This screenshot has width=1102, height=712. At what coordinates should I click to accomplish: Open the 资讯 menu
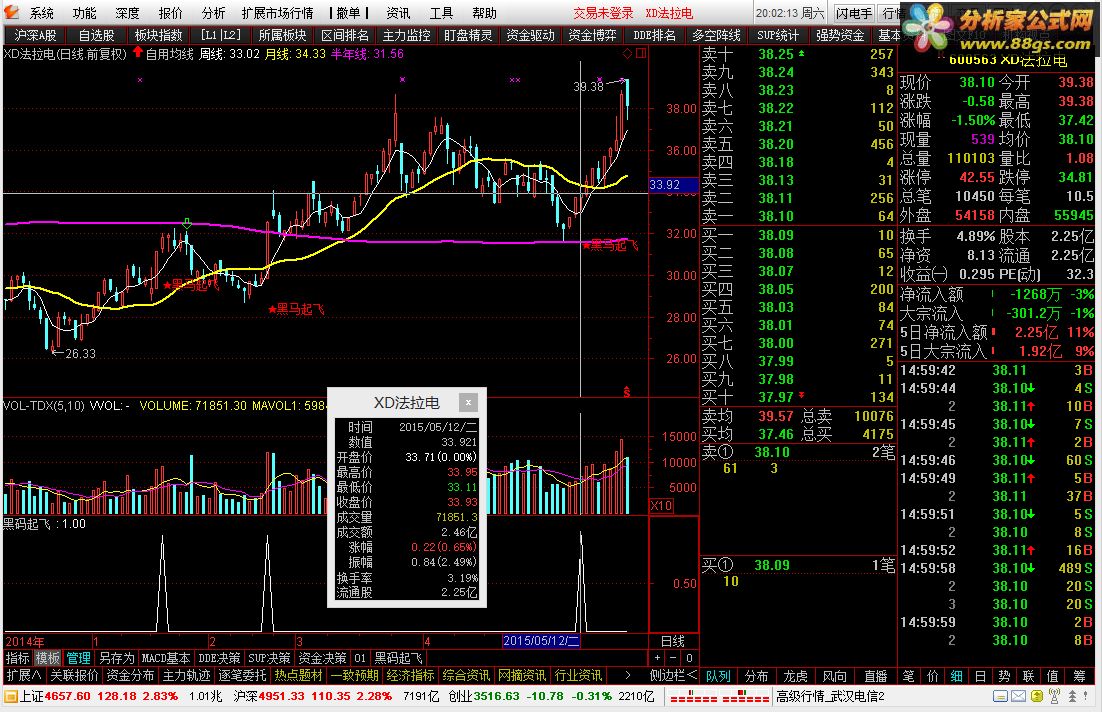[x=398, y=13]
